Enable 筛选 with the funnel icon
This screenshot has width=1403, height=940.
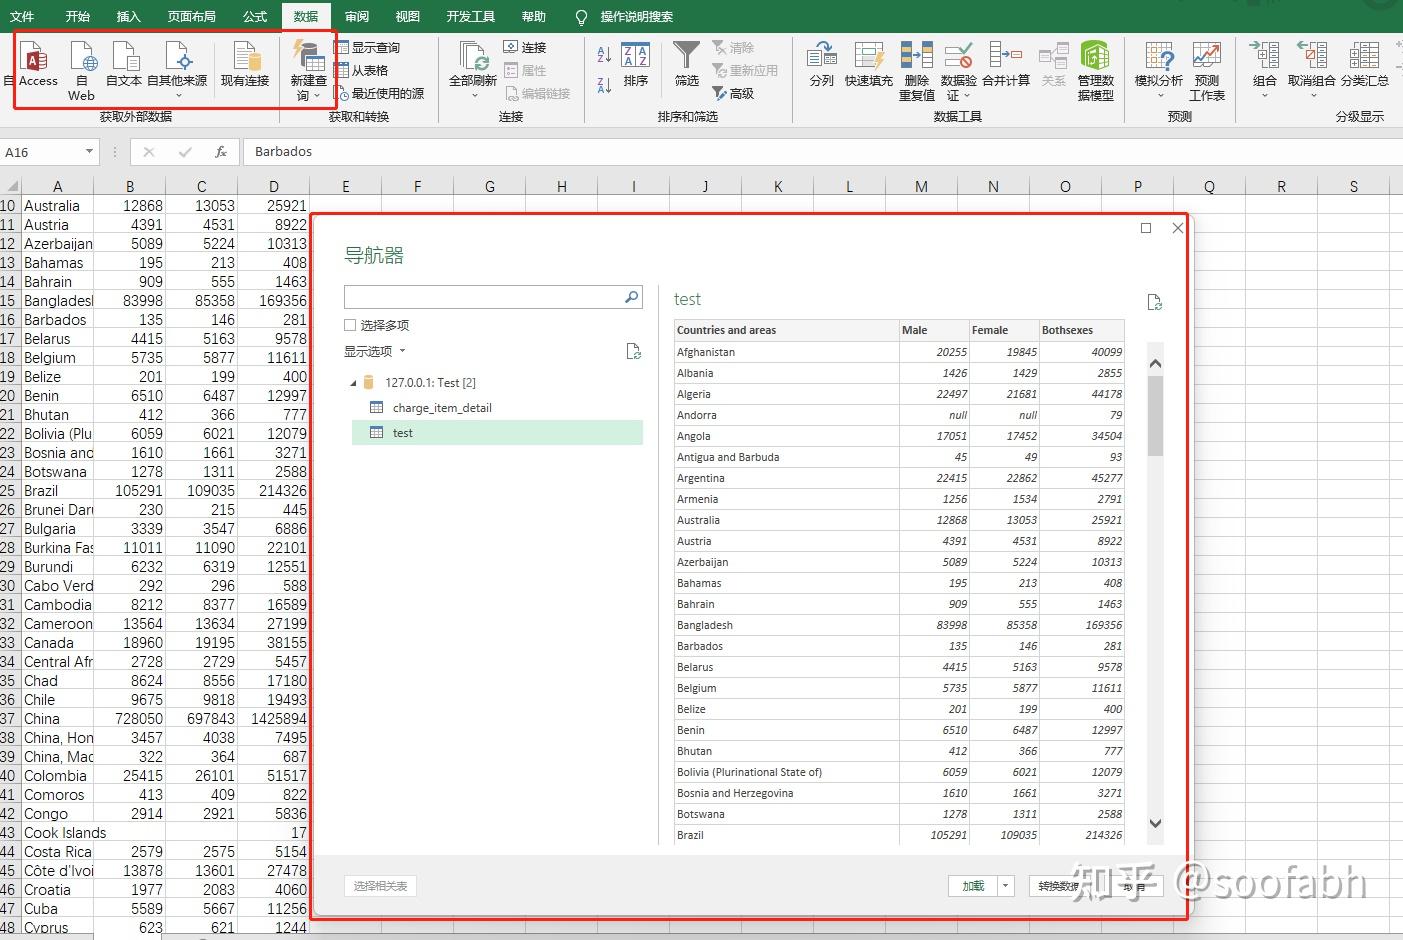(686, 68)
